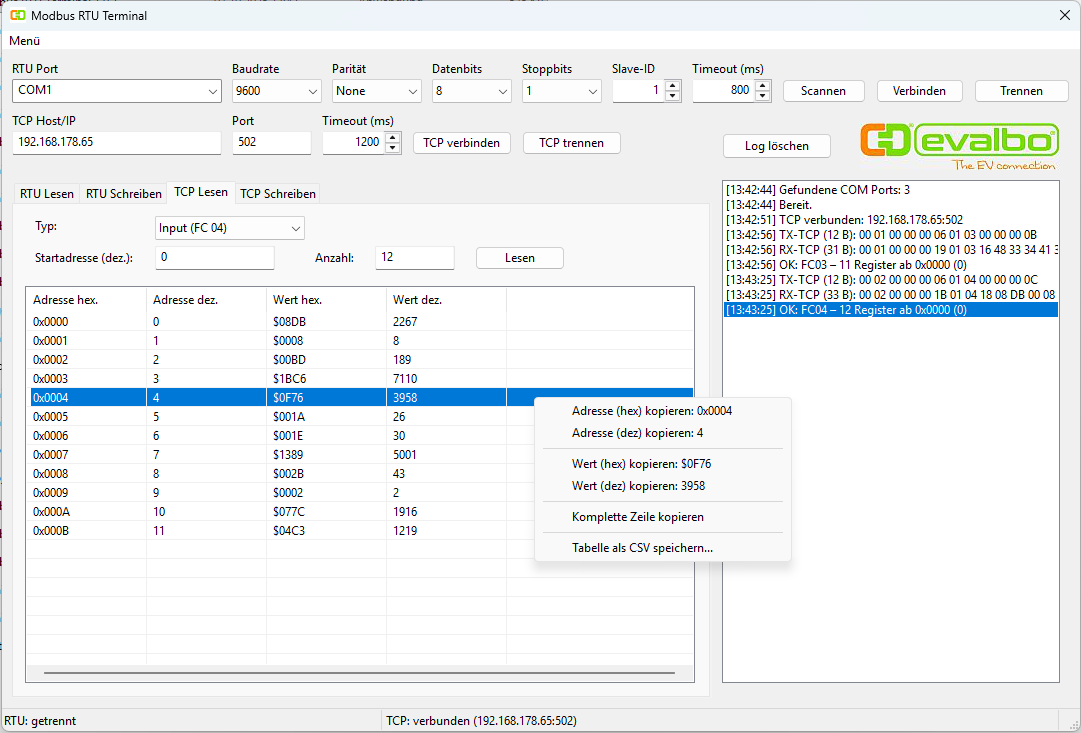Click the evalbo logo image

click(959, 146)
